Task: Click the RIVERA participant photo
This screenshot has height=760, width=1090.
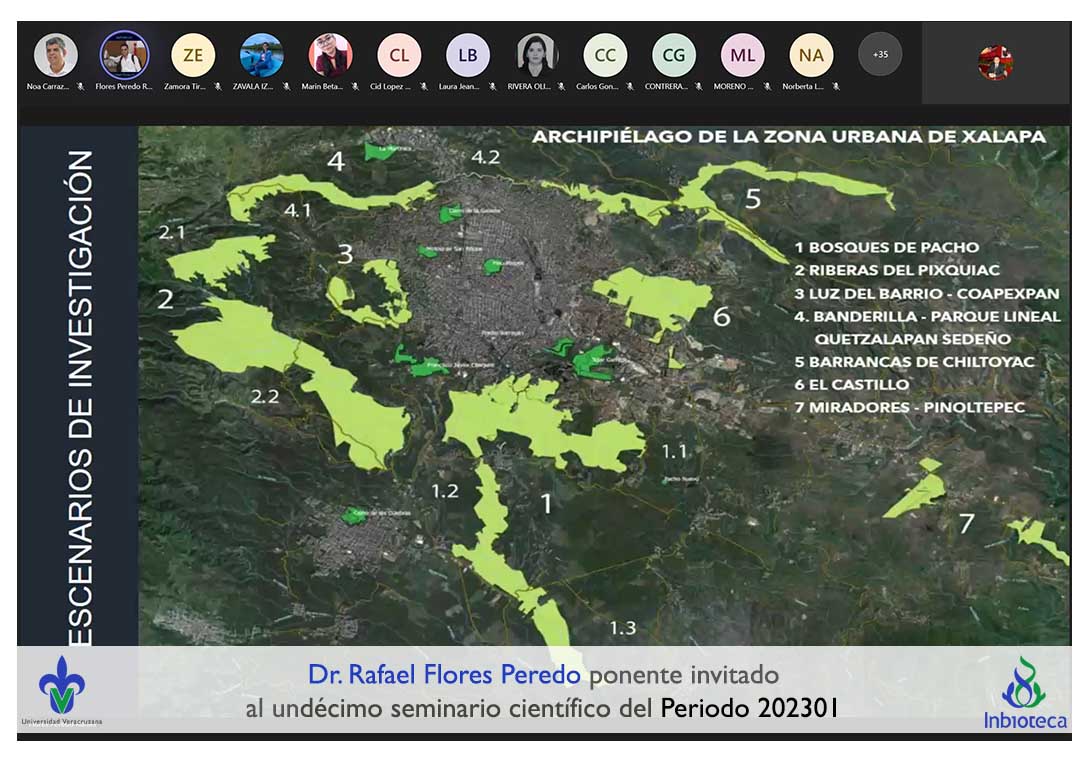Action: pos(537,55)
